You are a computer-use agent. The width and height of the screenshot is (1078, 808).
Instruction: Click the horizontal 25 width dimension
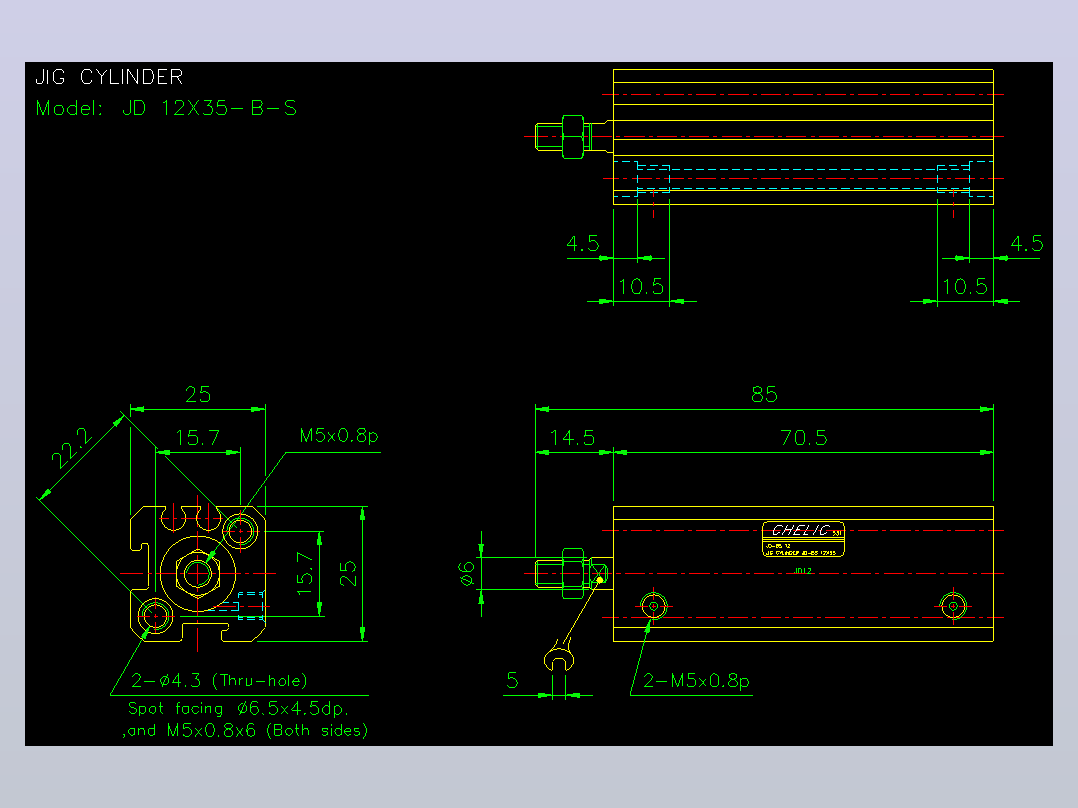click(x=198, y=395)
